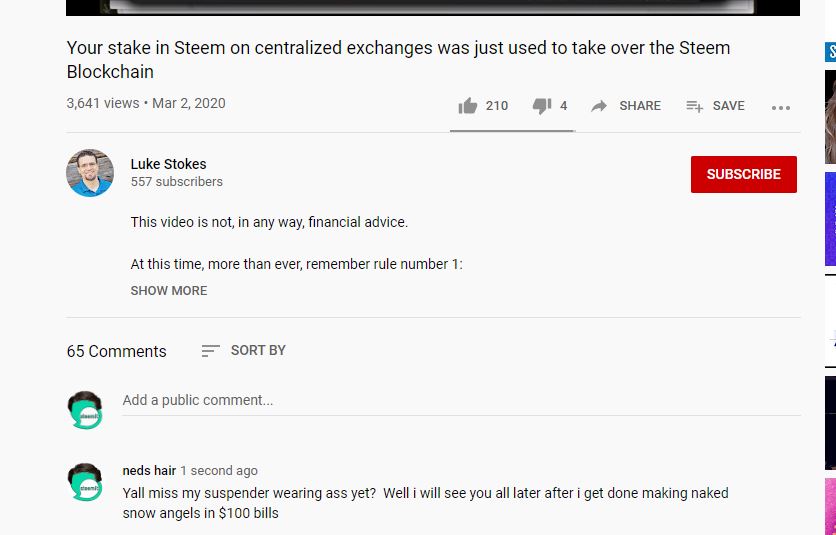The height and width of the screenshot is (535, 836).
Task: Click the SHARE label
Action: click(x=640, y=106)
